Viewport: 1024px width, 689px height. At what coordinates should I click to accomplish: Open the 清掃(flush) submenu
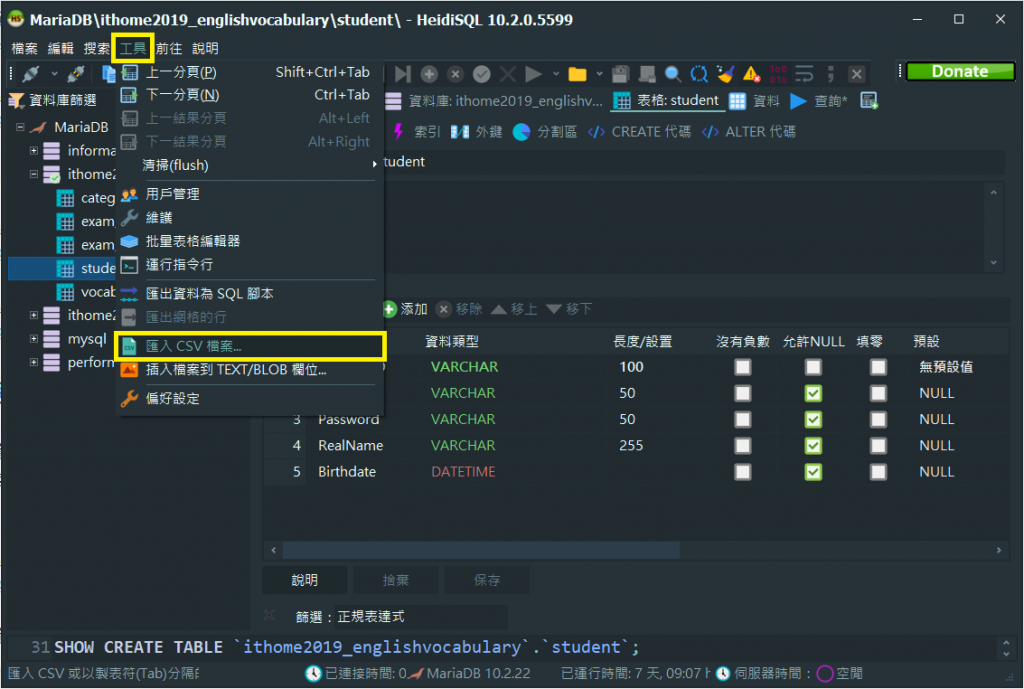pyautogui.click(x=250, y=165)
